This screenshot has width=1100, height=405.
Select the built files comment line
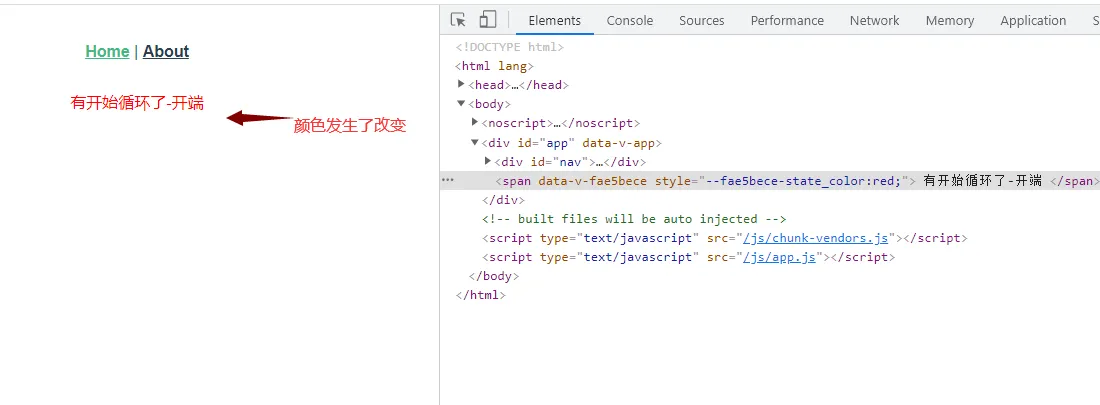pyautogui.click(x=634, y=219)
